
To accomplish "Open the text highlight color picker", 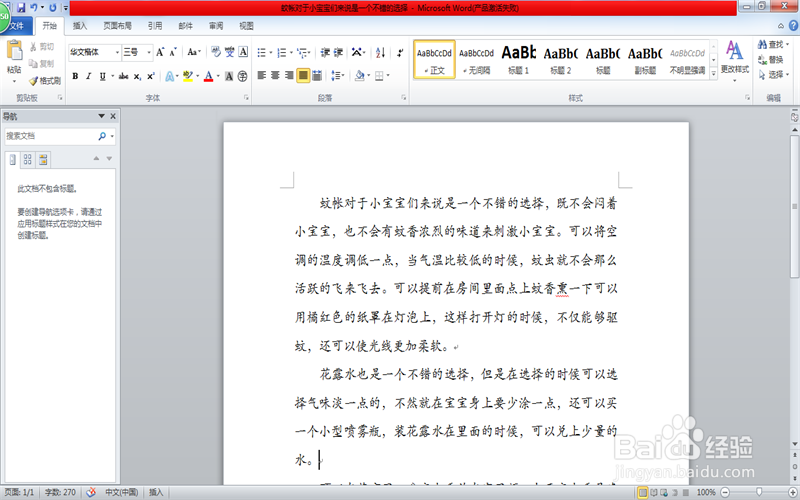I will coord(197,77).
